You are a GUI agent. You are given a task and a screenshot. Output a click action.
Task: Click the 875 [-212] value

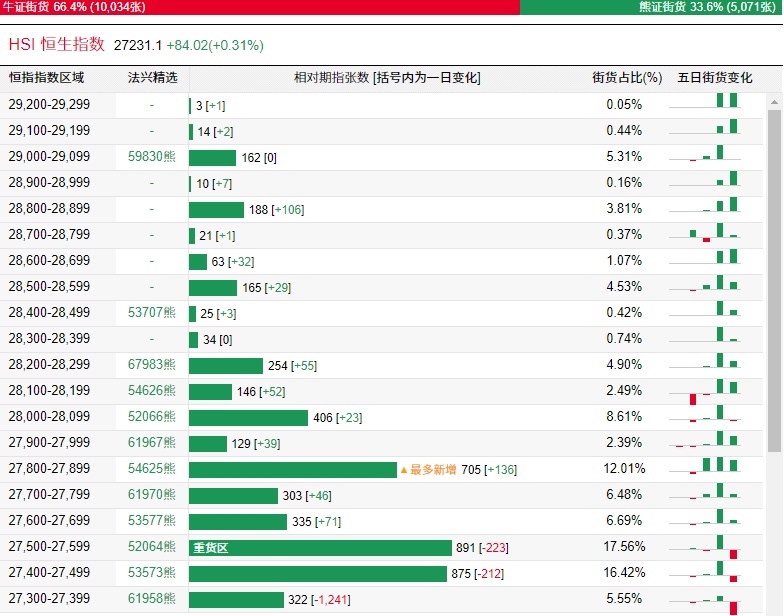coord(478,574)
